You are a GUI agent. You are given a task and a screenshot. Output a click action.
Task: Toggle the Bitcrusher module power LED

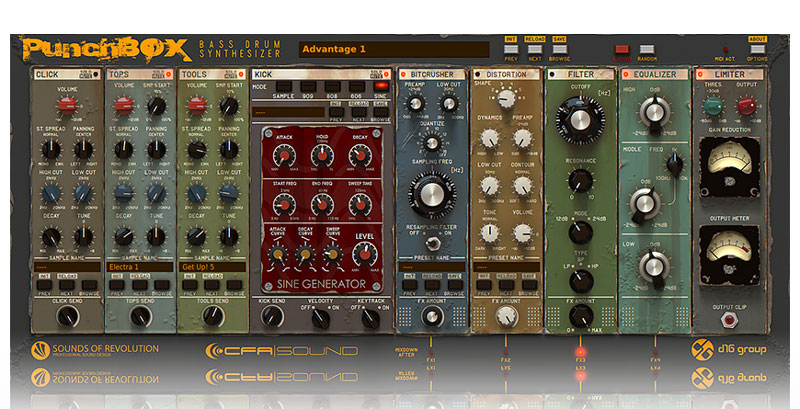(402, 74)
